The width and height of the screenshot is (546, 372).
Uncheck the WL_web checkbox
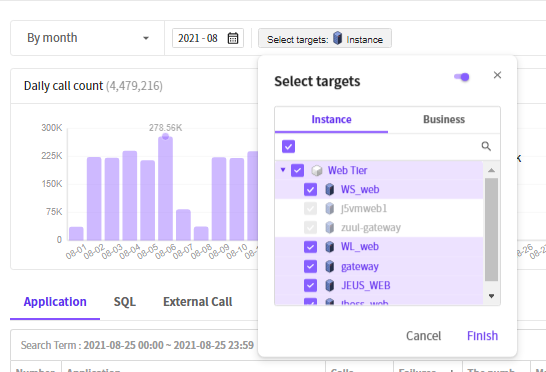pyautogui.click(x=310, y=247)
